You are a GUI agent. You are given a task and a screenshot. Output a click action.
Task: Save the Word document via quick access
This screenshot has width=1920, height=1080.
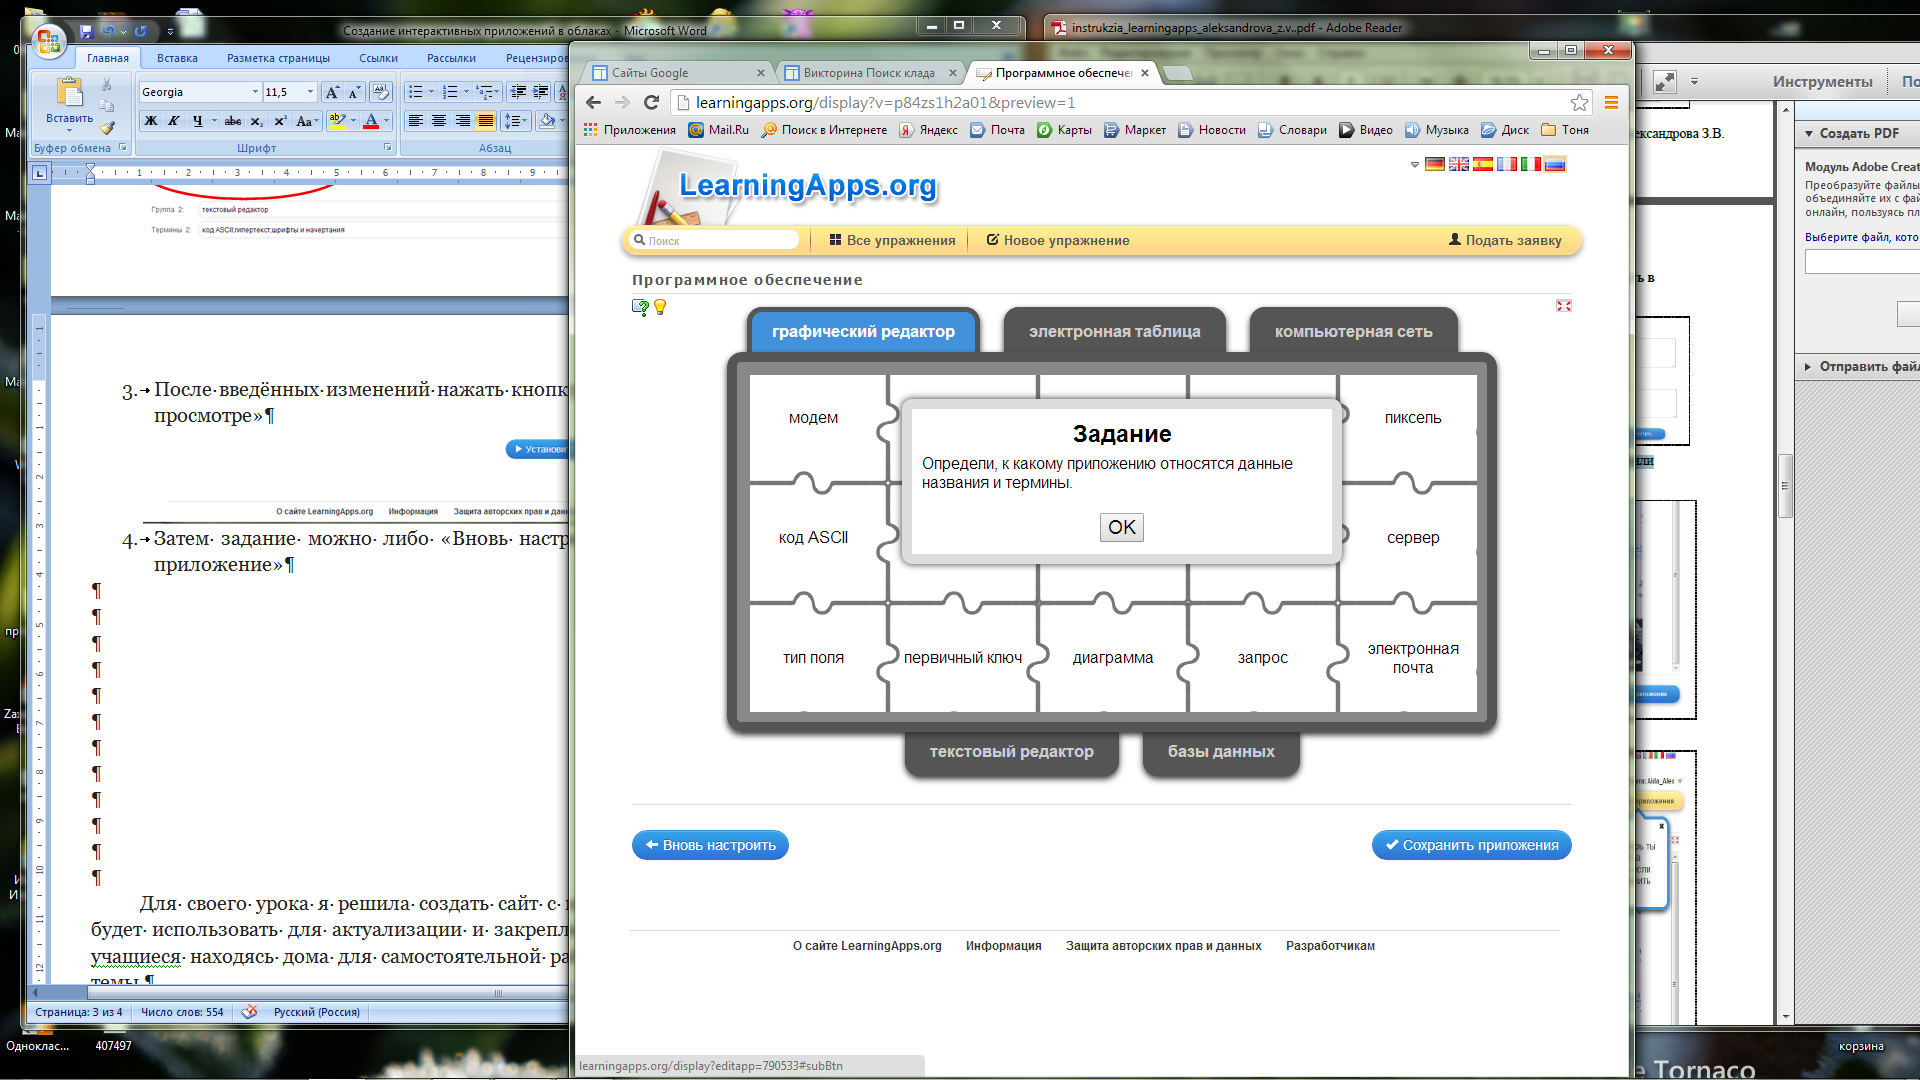(86, 31)
